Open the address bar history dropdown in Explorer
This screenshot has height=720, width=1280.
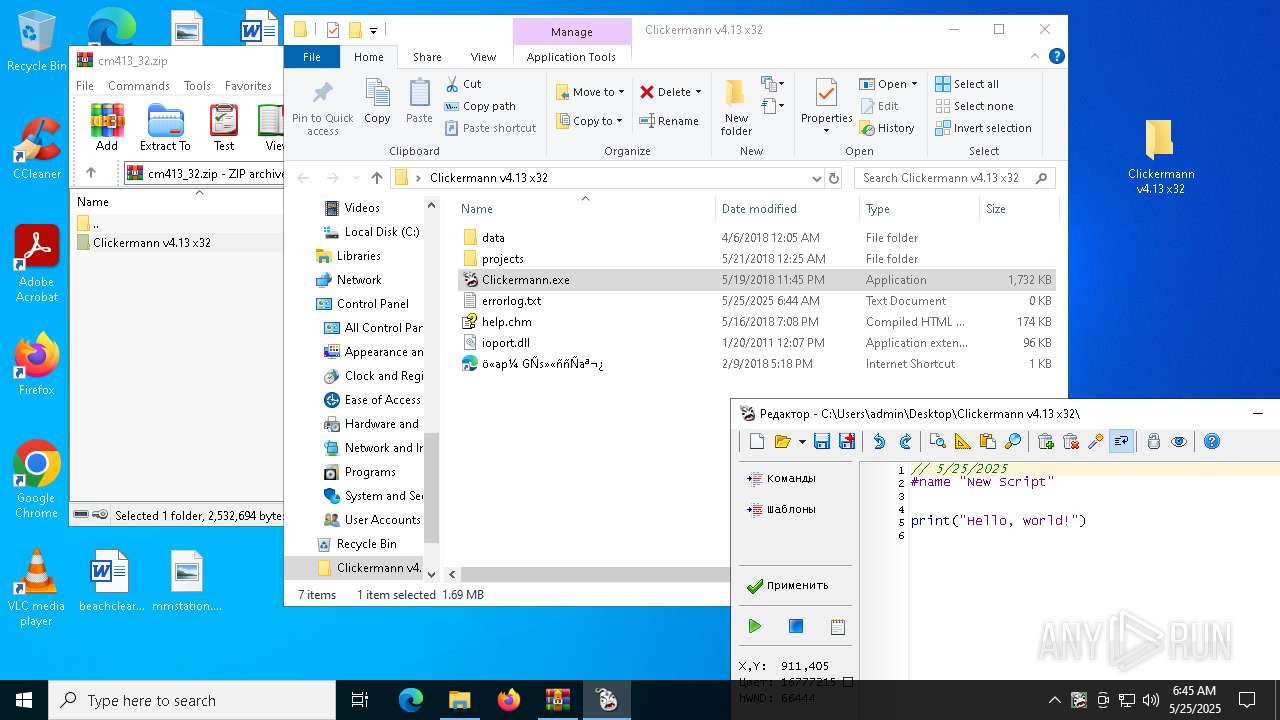click(x=817, y=178)
